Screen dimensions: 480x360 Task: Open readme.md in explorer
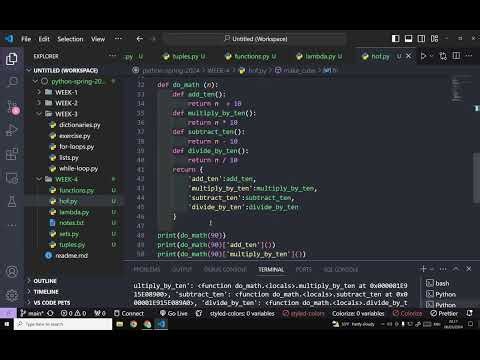click(x=71, y=256)
